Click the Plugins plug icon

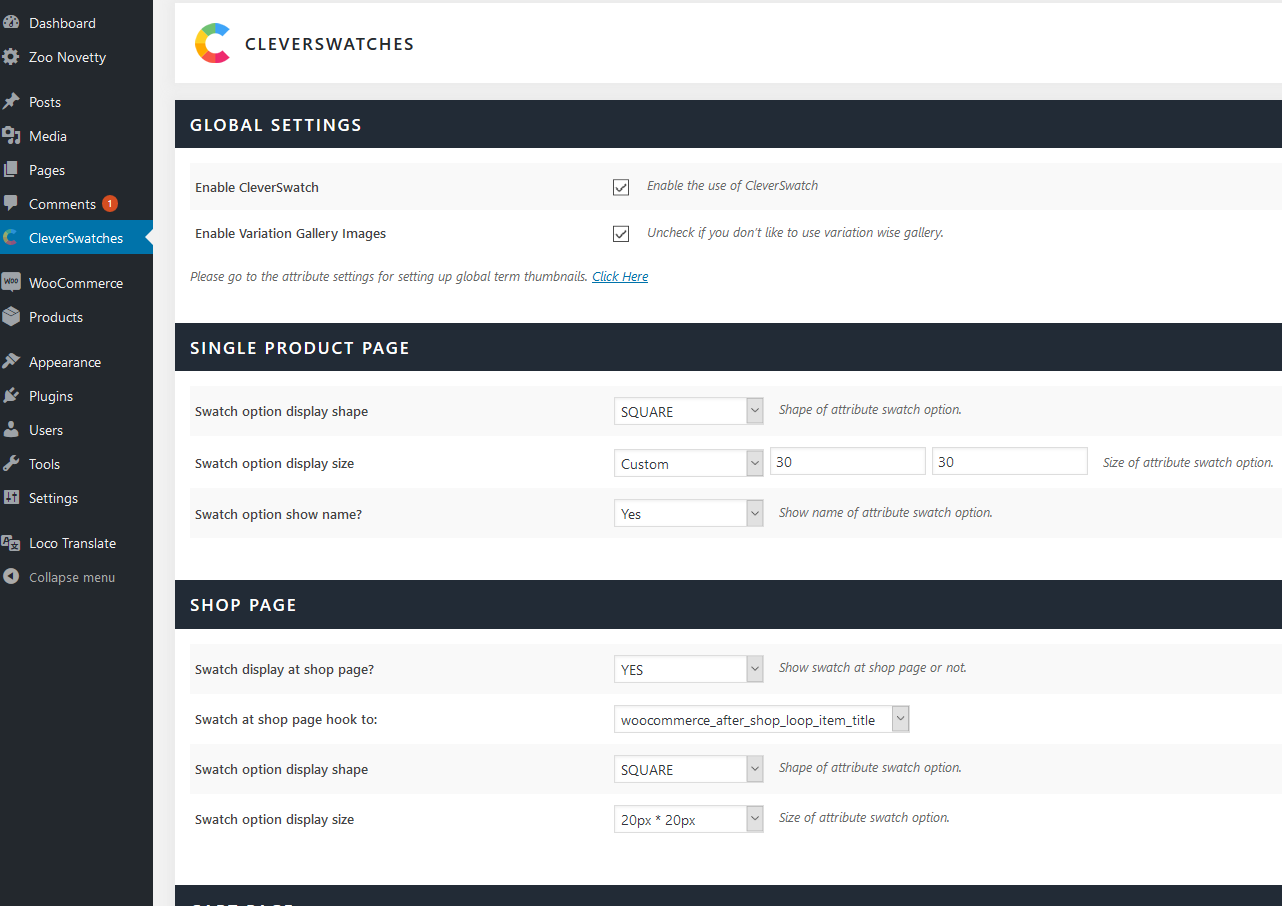(x=11, y=396)
